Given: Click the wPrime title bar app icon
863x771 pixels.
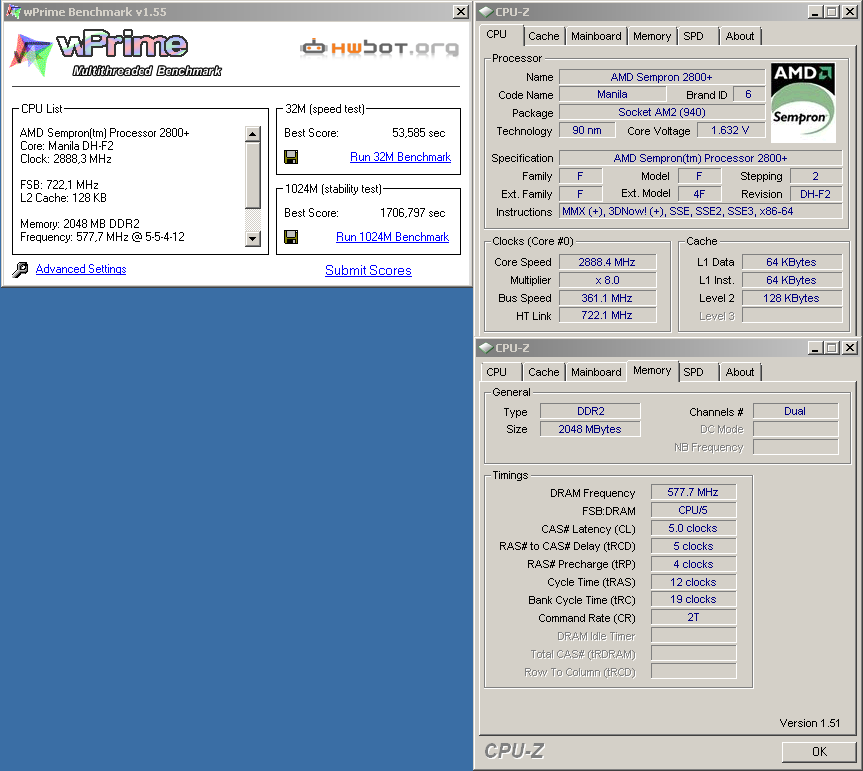Looking at the screenshot, I should point(13,12).
